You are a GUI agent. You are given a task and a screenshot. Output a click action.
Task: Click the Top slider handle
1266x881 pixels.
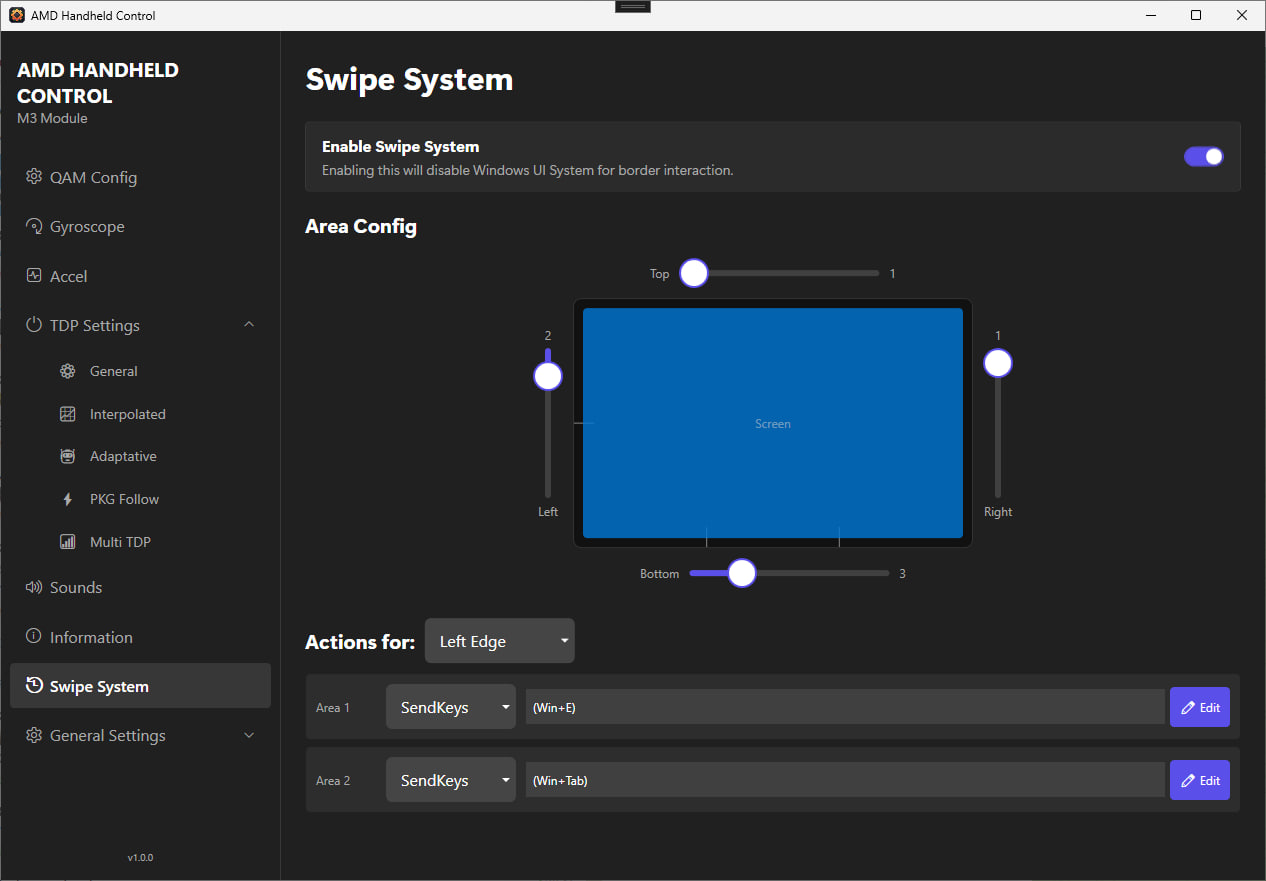(694, 273)
